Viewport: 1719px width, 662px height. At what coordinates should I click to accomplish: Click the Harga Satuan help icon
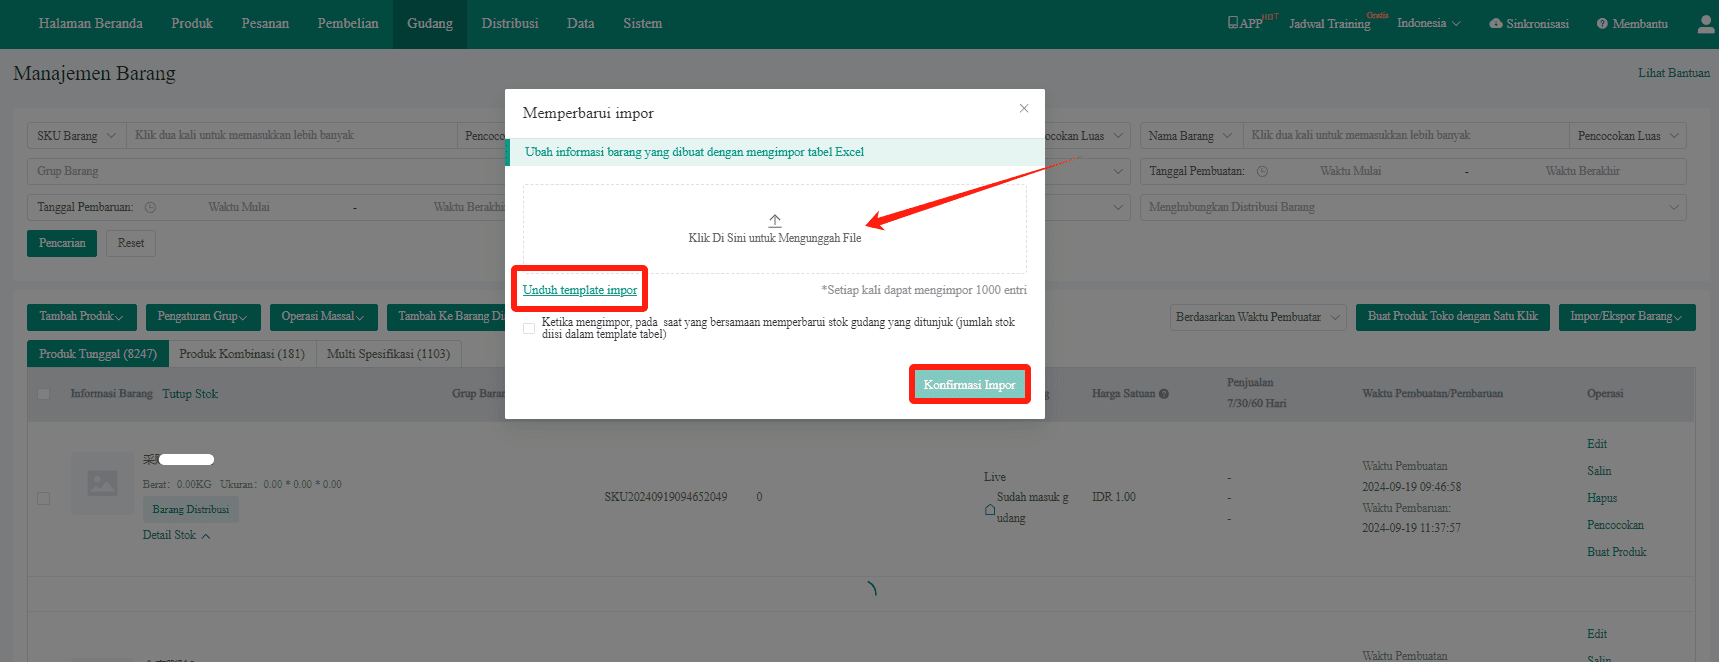click(x=1164, y=394)
